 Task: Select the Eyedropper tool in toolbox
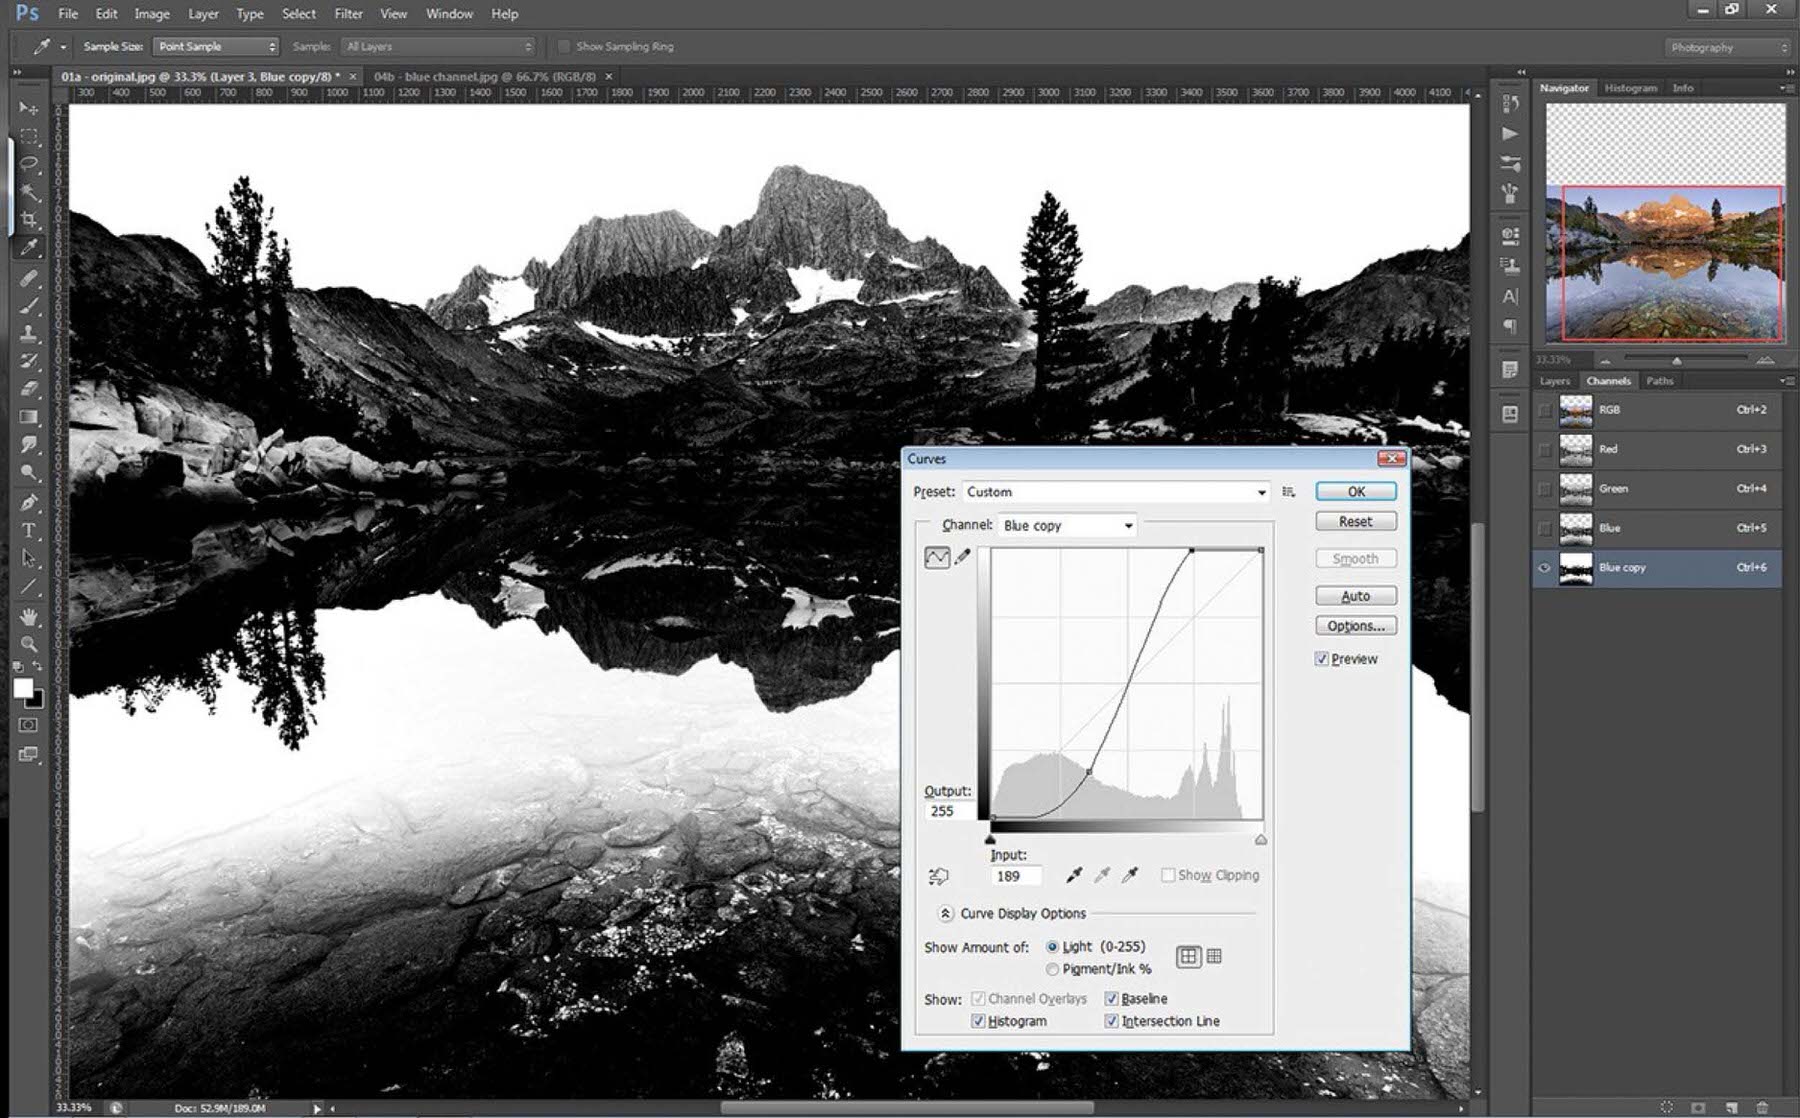point(28,248)
